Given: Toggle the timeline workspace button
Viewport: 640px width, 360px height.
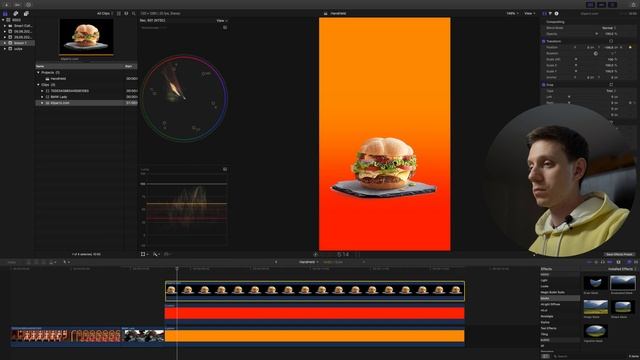Looking at the screenshot, I should (601, 4).
